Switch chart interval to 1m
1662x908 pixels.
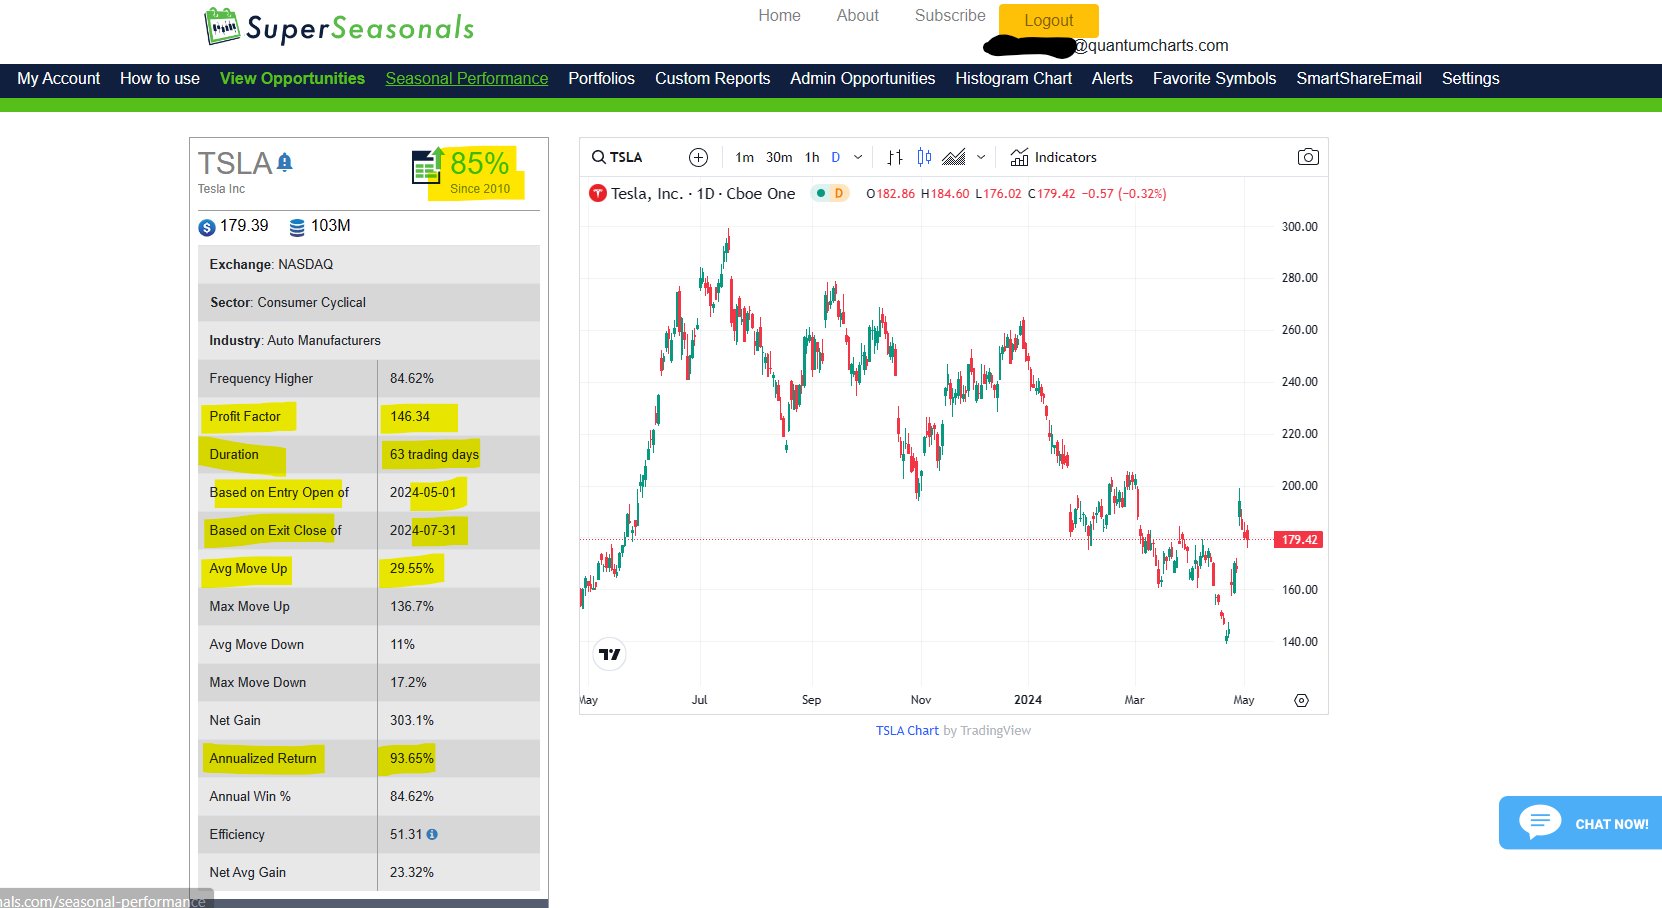pos(744,157)
